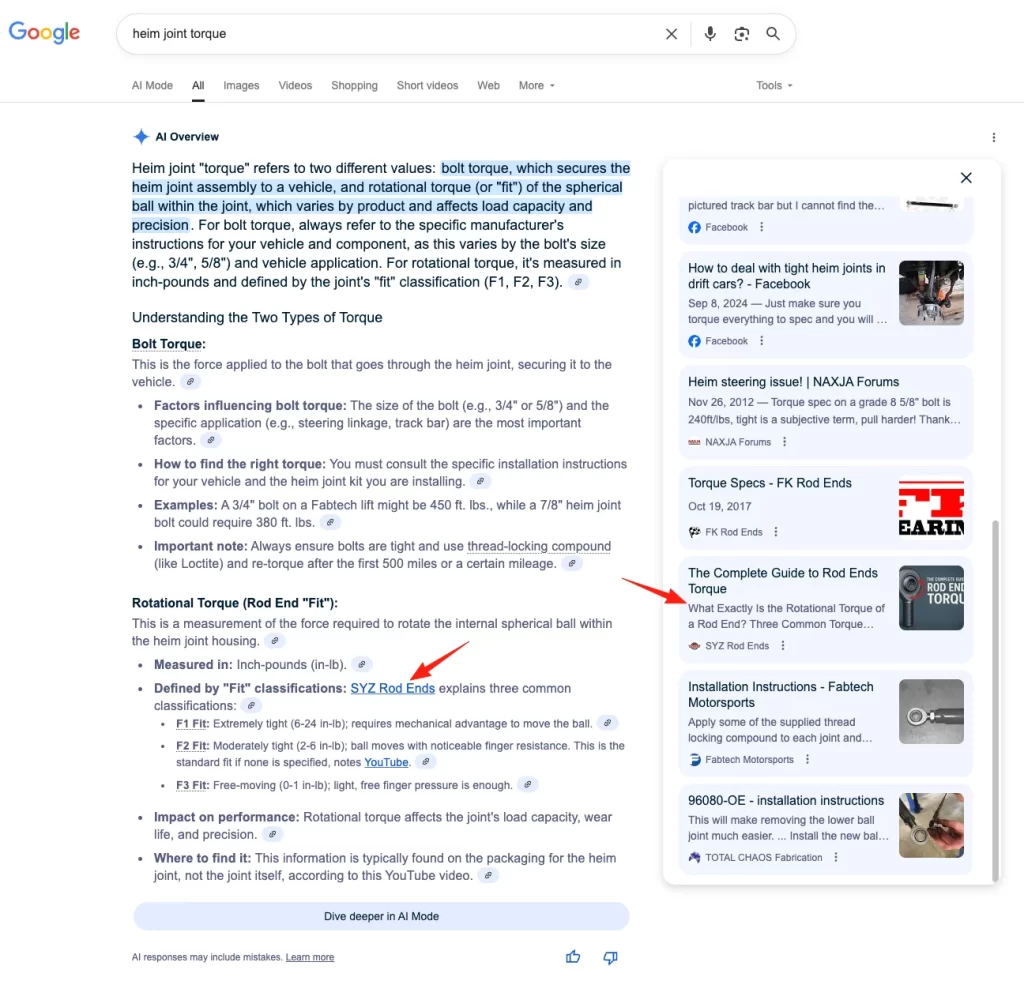Clear the search box with X icon
Image resolution: width=1024 pixels, height=981 pixels.
tap(671, 34)
